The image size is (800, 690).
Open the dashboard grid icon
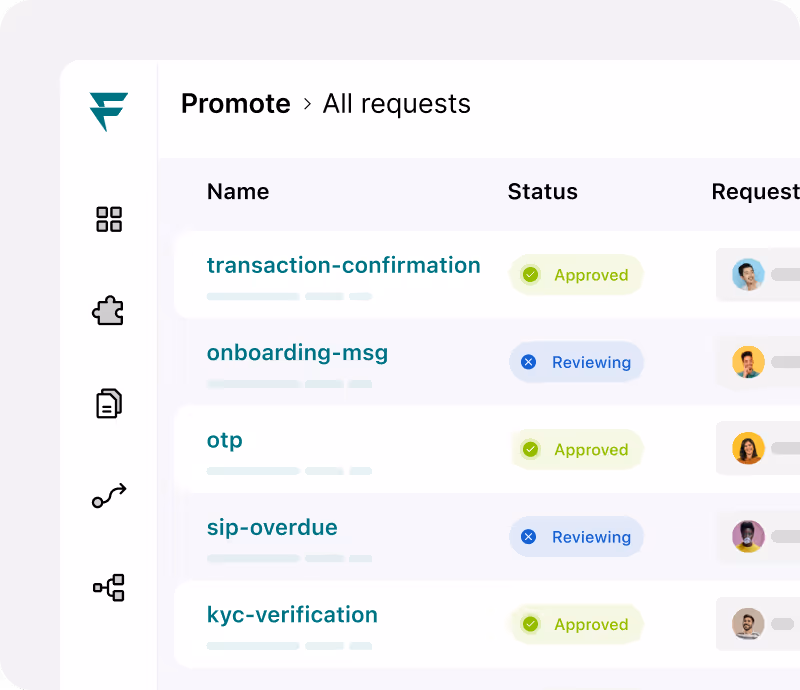click(109, 219)
